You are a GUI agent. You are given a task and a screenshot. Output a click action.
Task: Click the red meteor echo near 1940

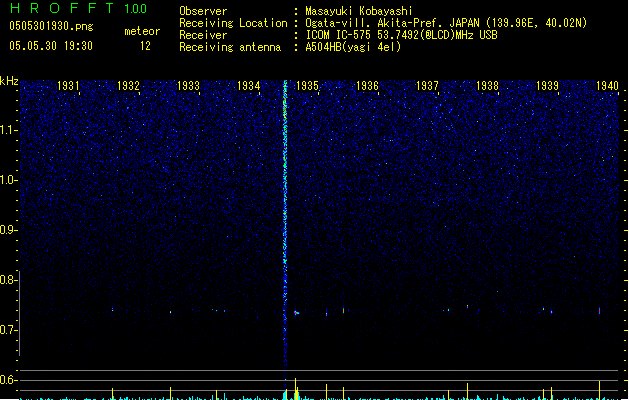coord(600,311)
